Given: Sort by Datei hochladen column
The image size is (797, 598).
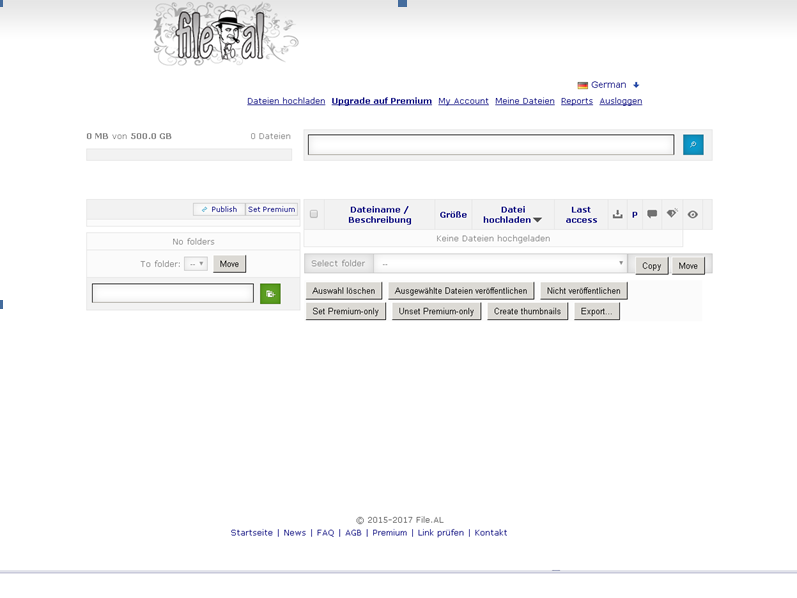Looking at the screenshot, I should tap(512, 215).
